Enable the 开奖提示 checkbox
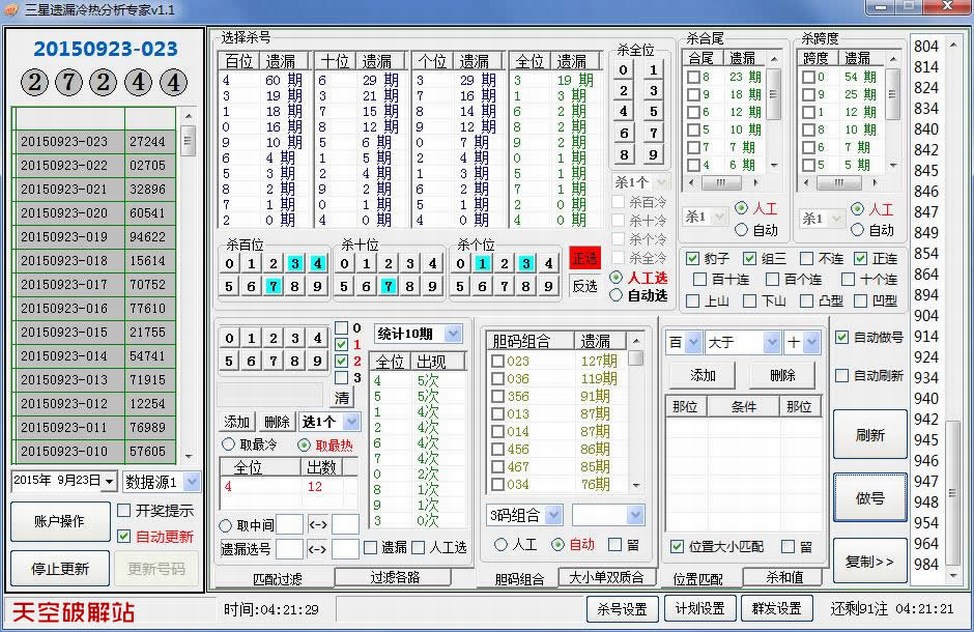Screen dimensions: 974x632 pos(124,511)
